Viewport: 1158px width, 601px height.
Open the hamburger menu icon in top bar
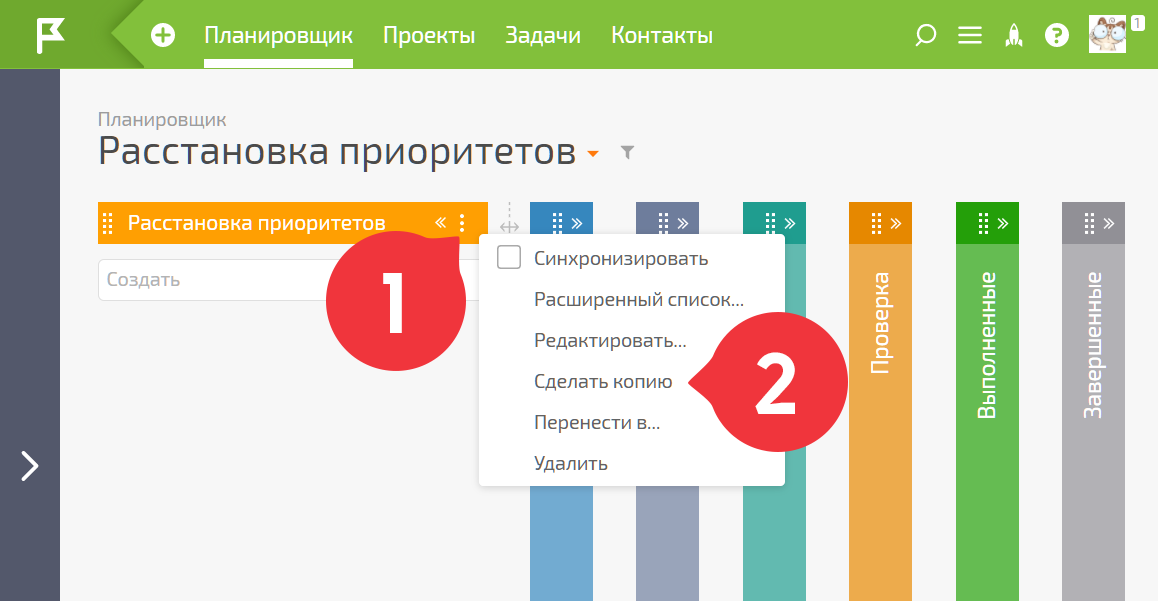click(970, 35)
